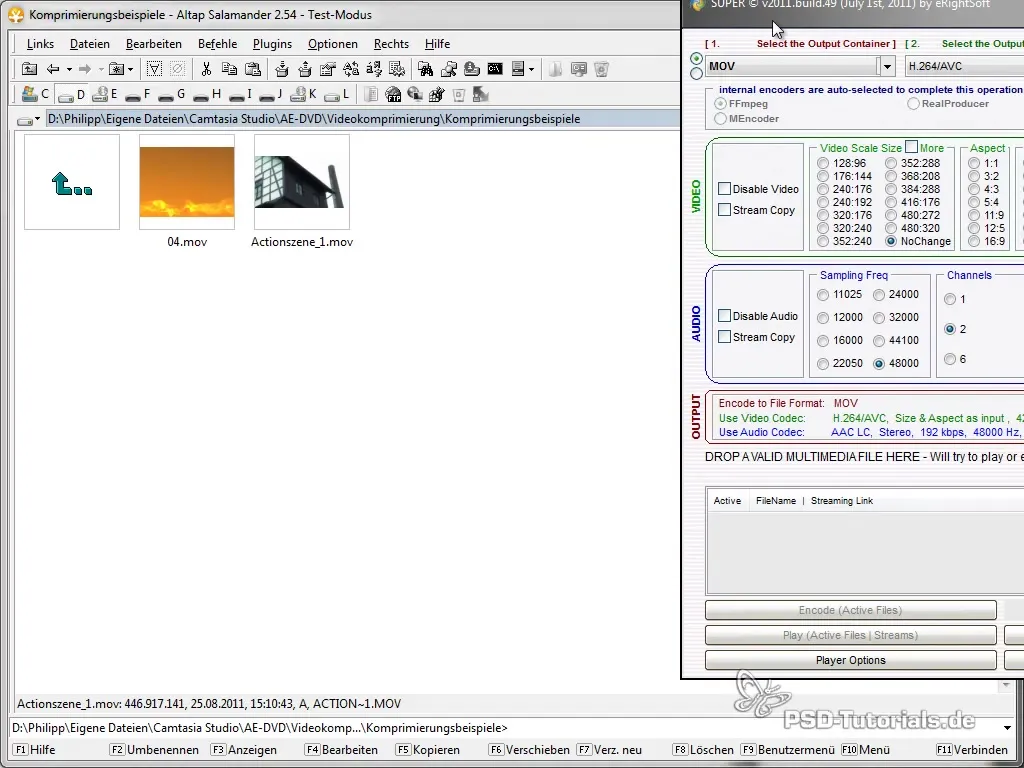
Task: Click the Pack files icon
Action: point(281,69)
